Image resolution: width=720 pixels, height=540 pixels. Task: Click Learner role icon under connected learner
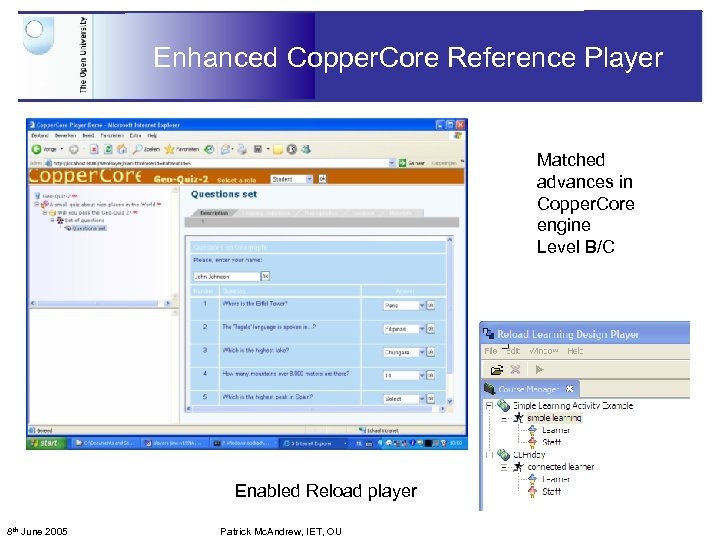click(x=532, y=479)
